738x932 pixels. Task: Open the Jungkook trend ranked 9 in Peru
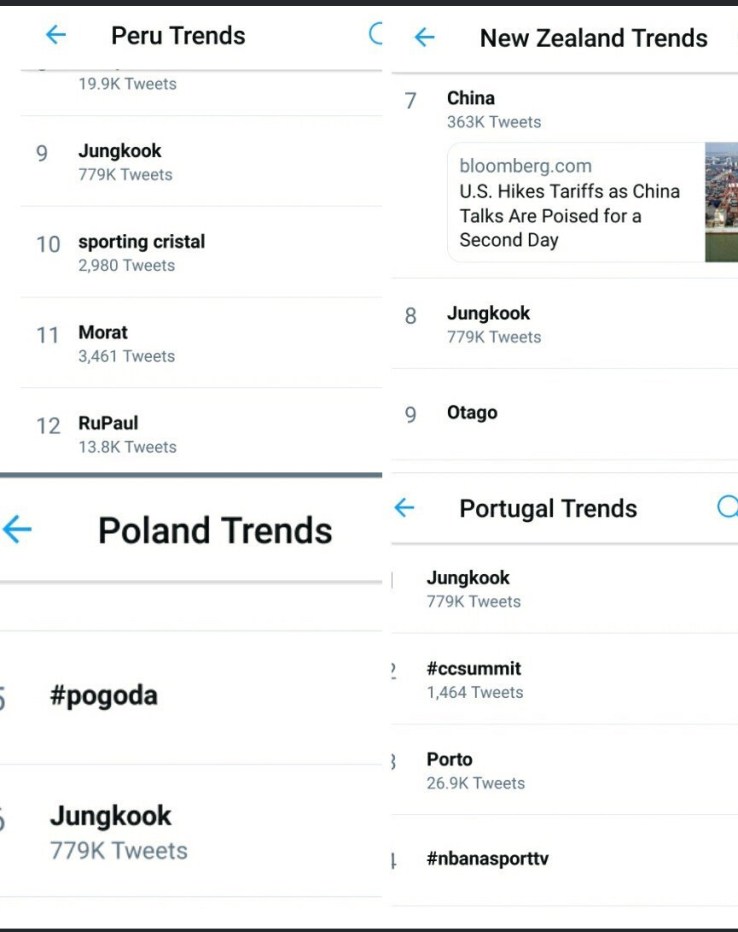[x=119, y=161]
